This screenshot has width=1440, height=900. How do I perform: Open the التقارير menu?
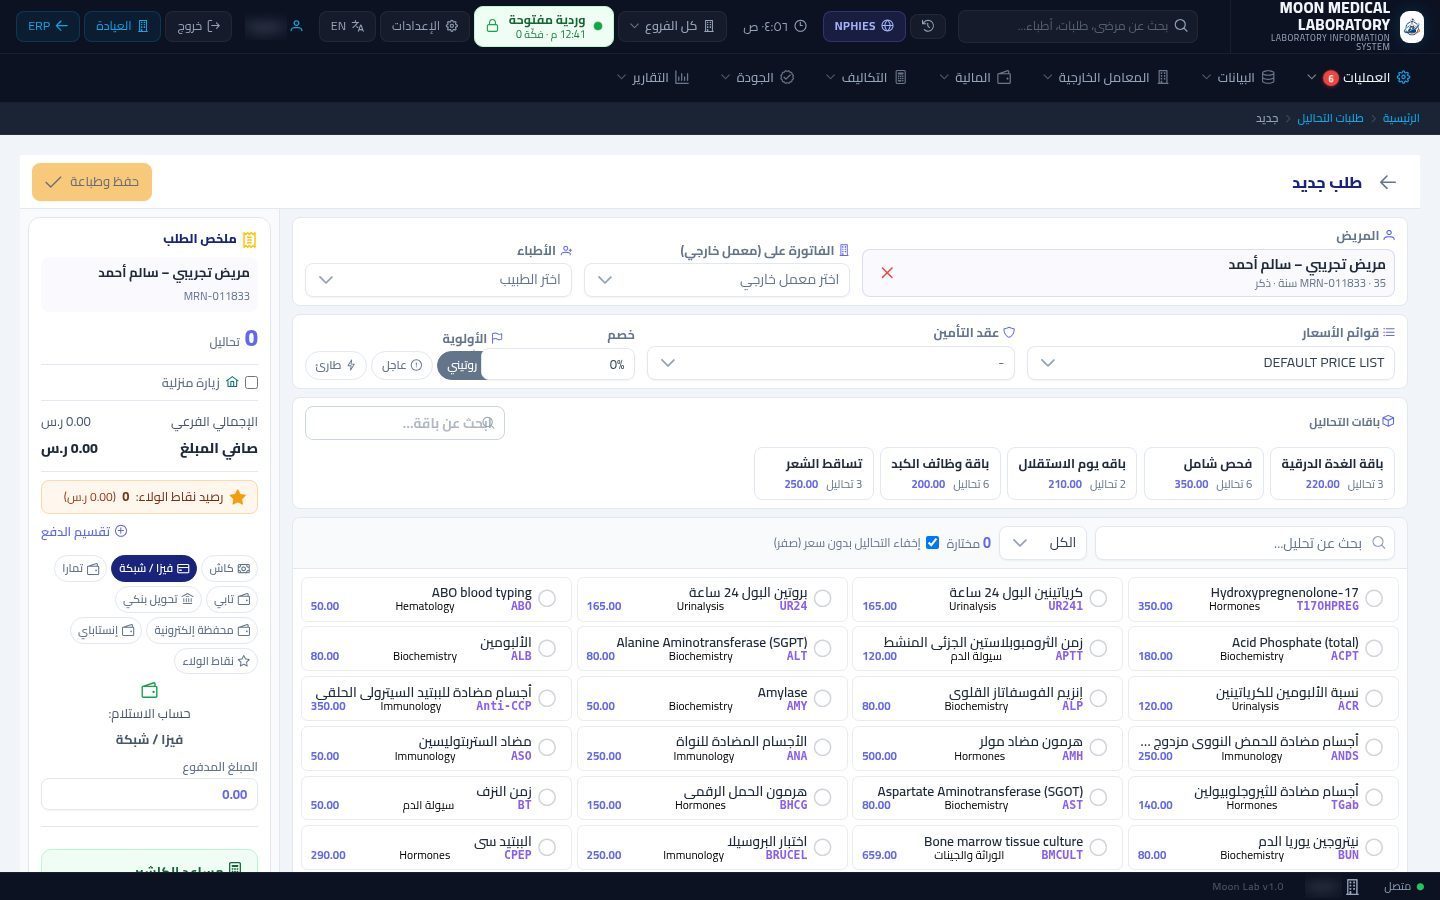coord(653,77)
